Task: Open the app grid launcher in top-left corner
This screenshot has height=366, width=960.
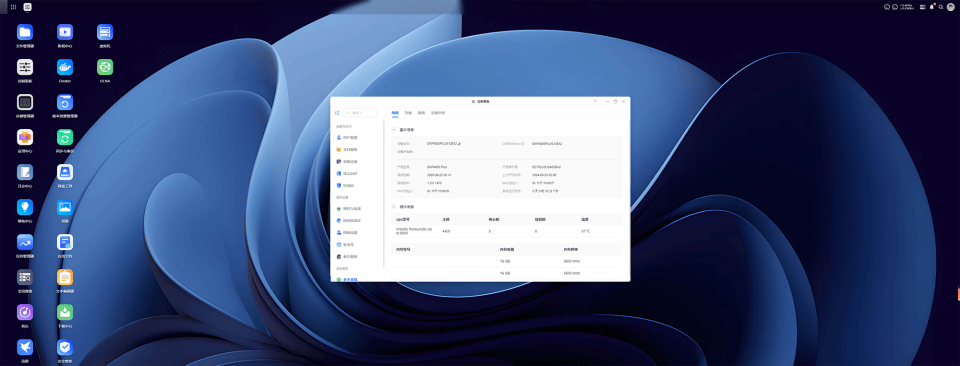Action: [13, 7]
